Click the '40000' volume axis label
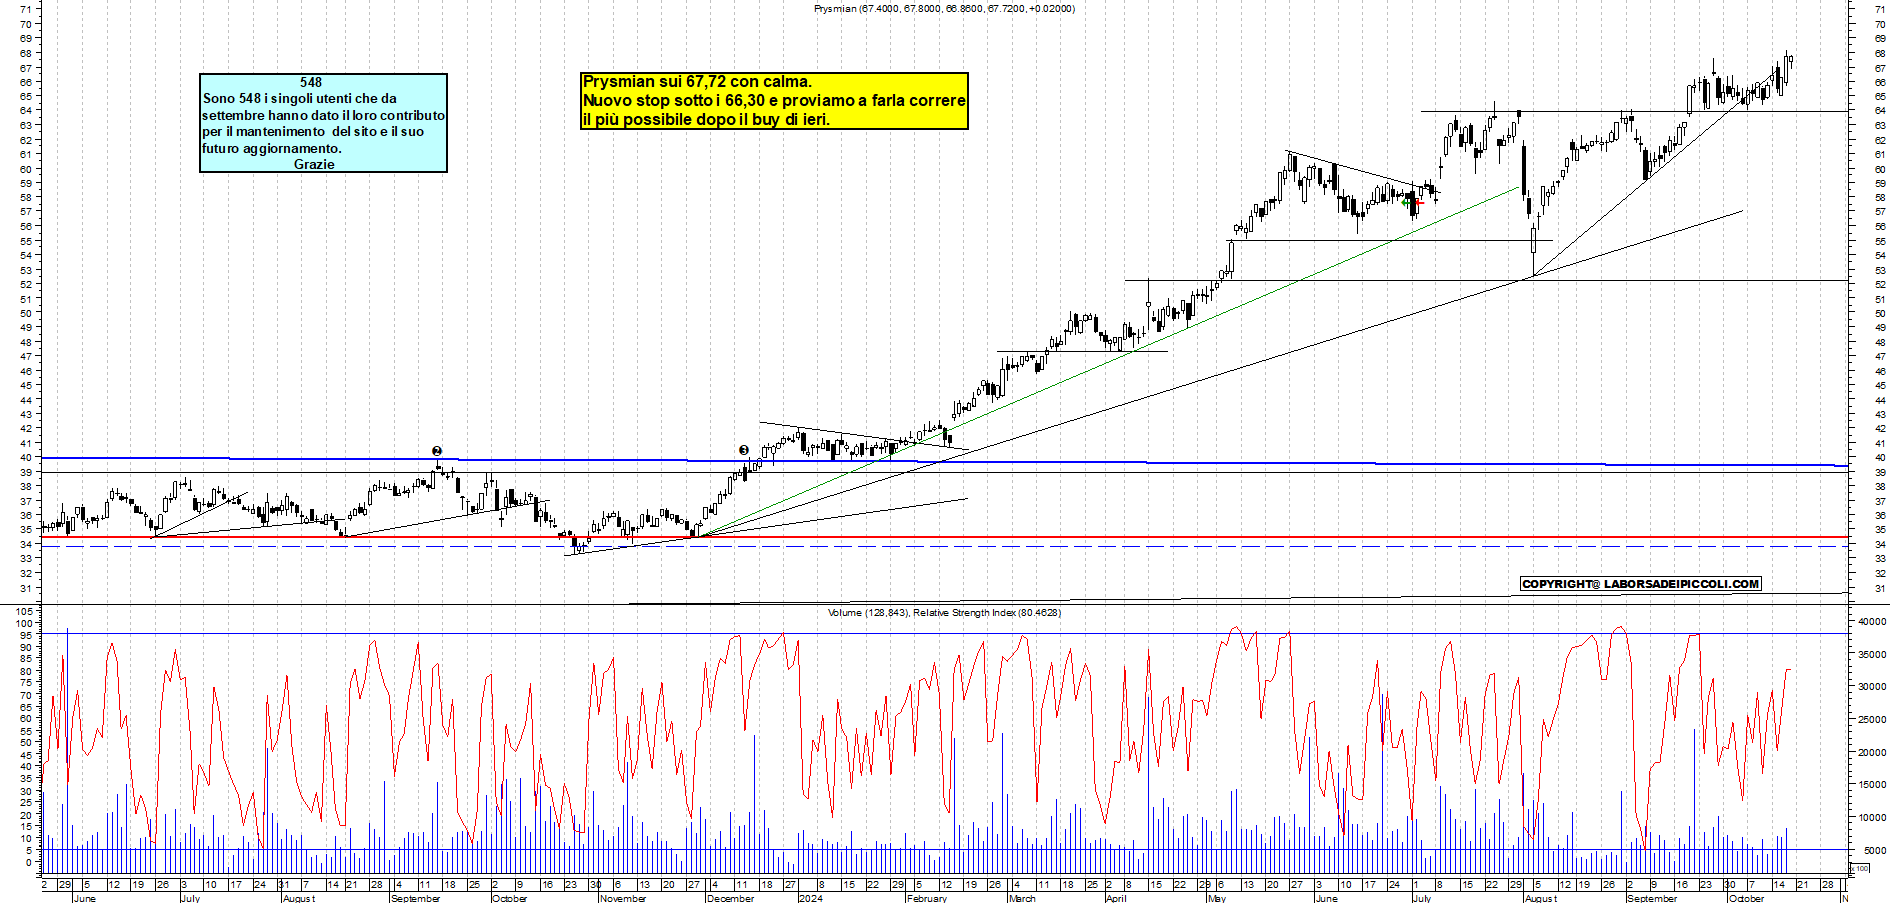1890x903 pixels. tap(1872, 621)
